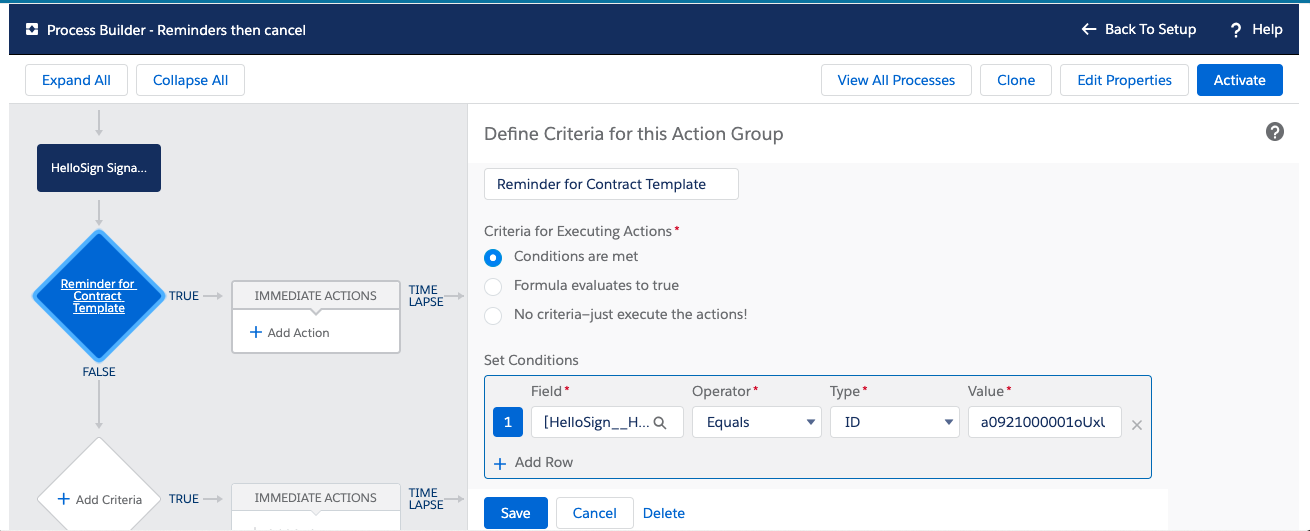
Task: Select the 'Conditions are met' radio option
Action: [493, 257]
